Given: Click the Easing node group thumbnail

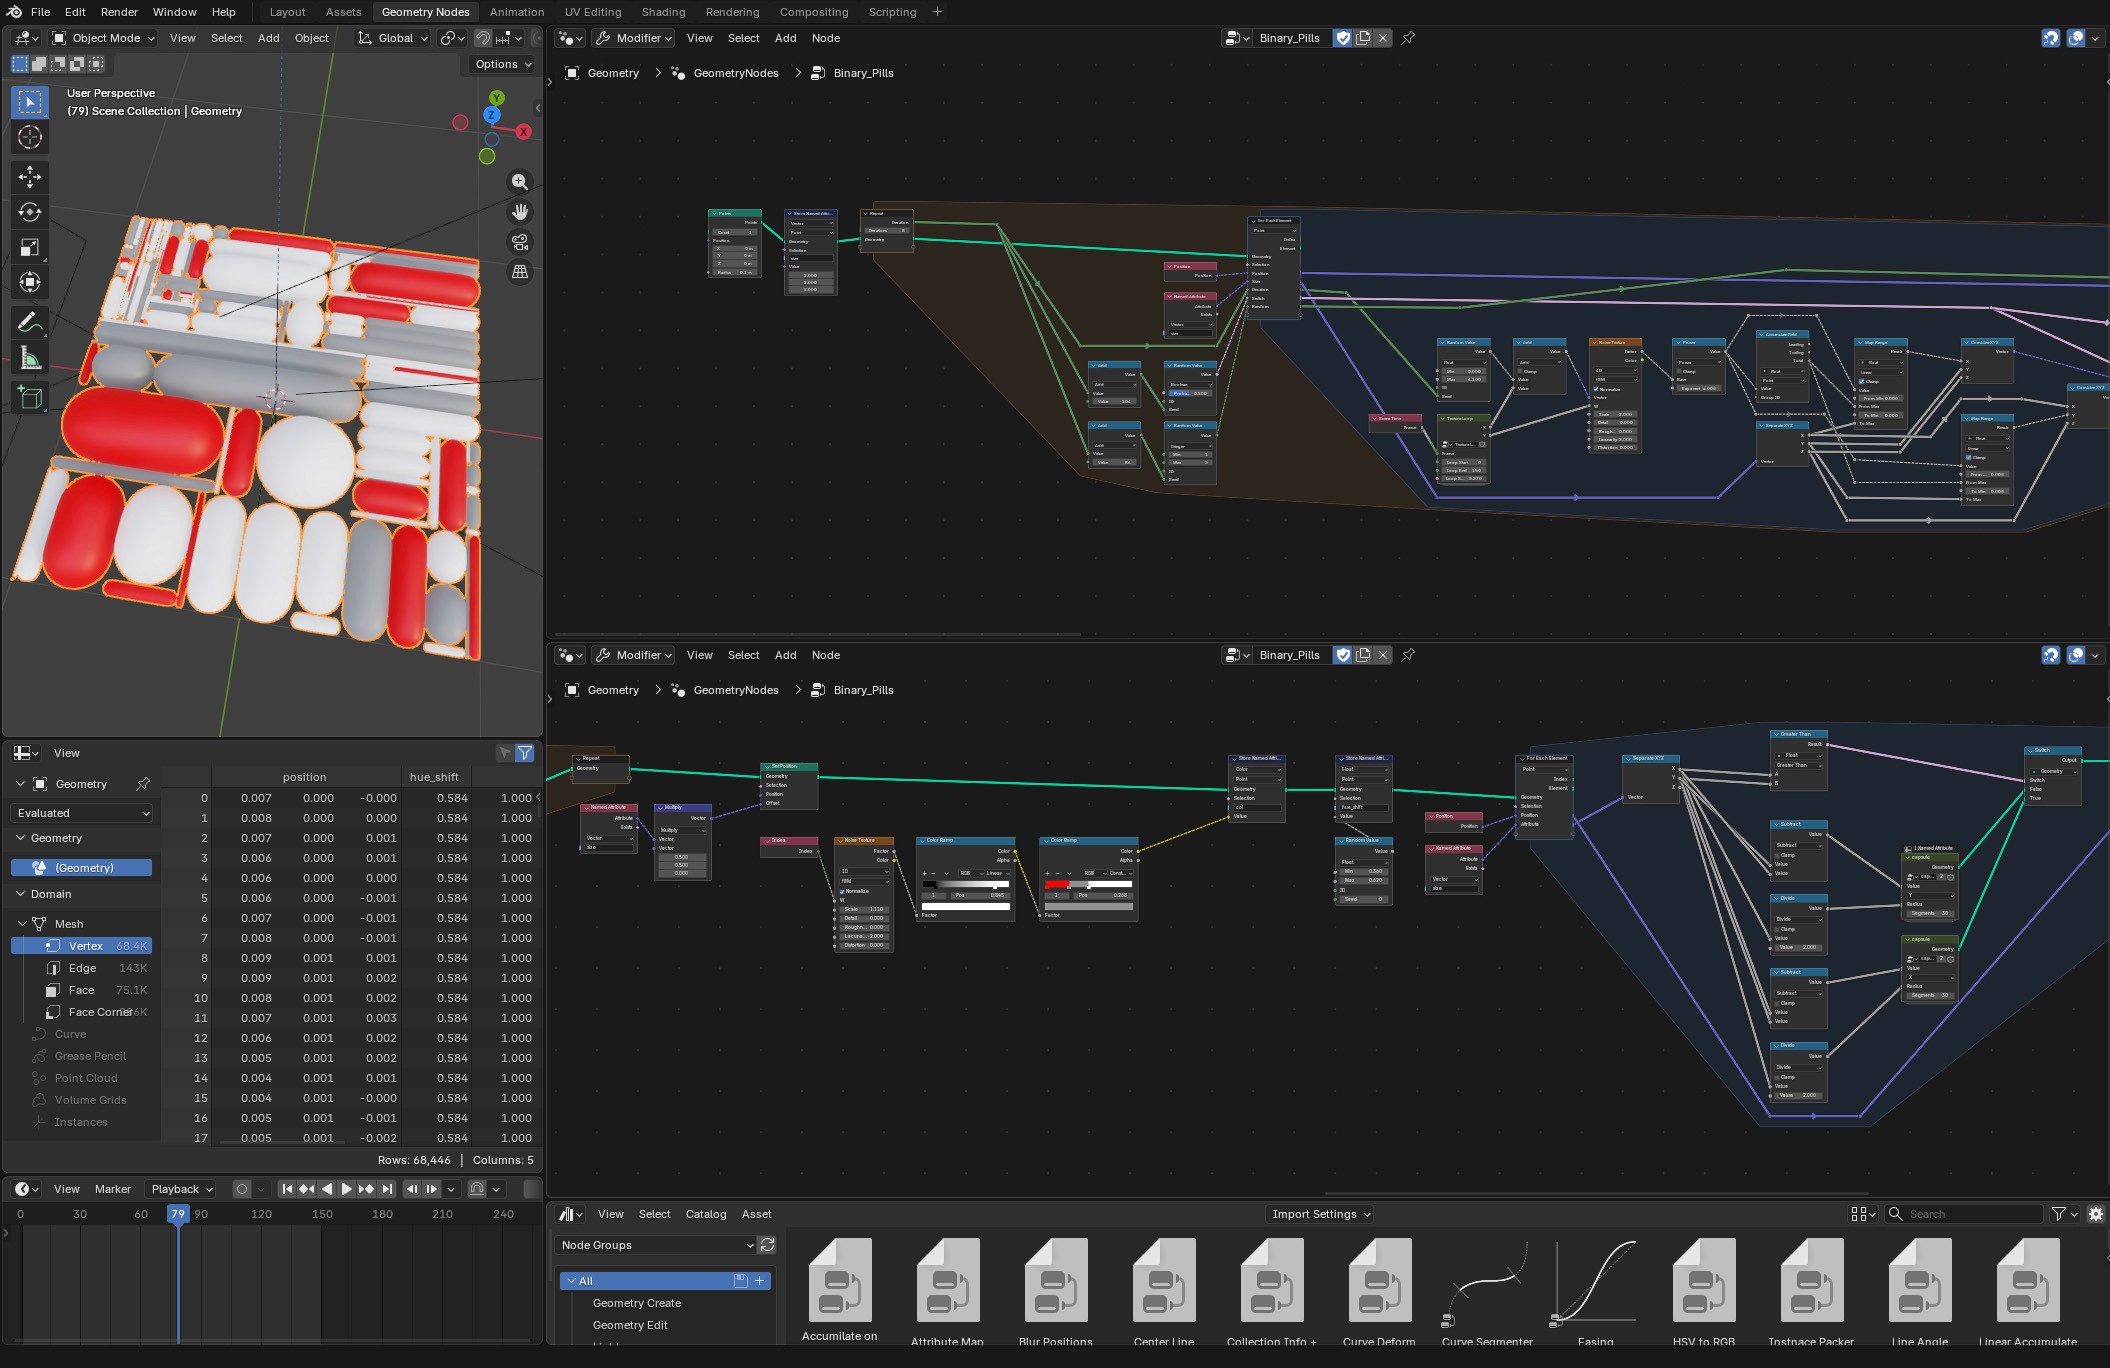Looking at the screenshot, I should click(x=1595, y=1283).
